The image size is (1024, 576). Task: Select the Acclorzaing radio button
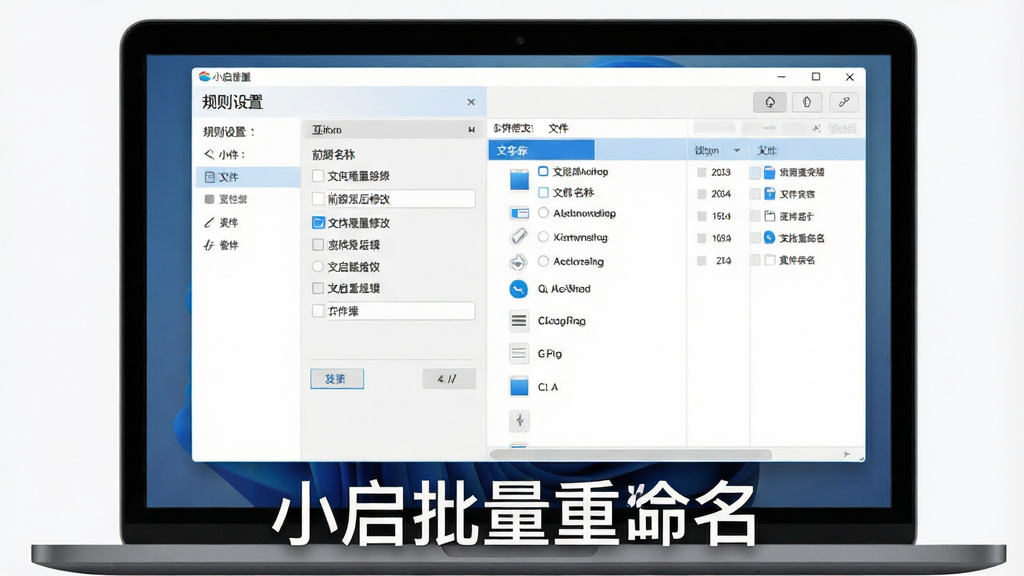coord(543,261)
